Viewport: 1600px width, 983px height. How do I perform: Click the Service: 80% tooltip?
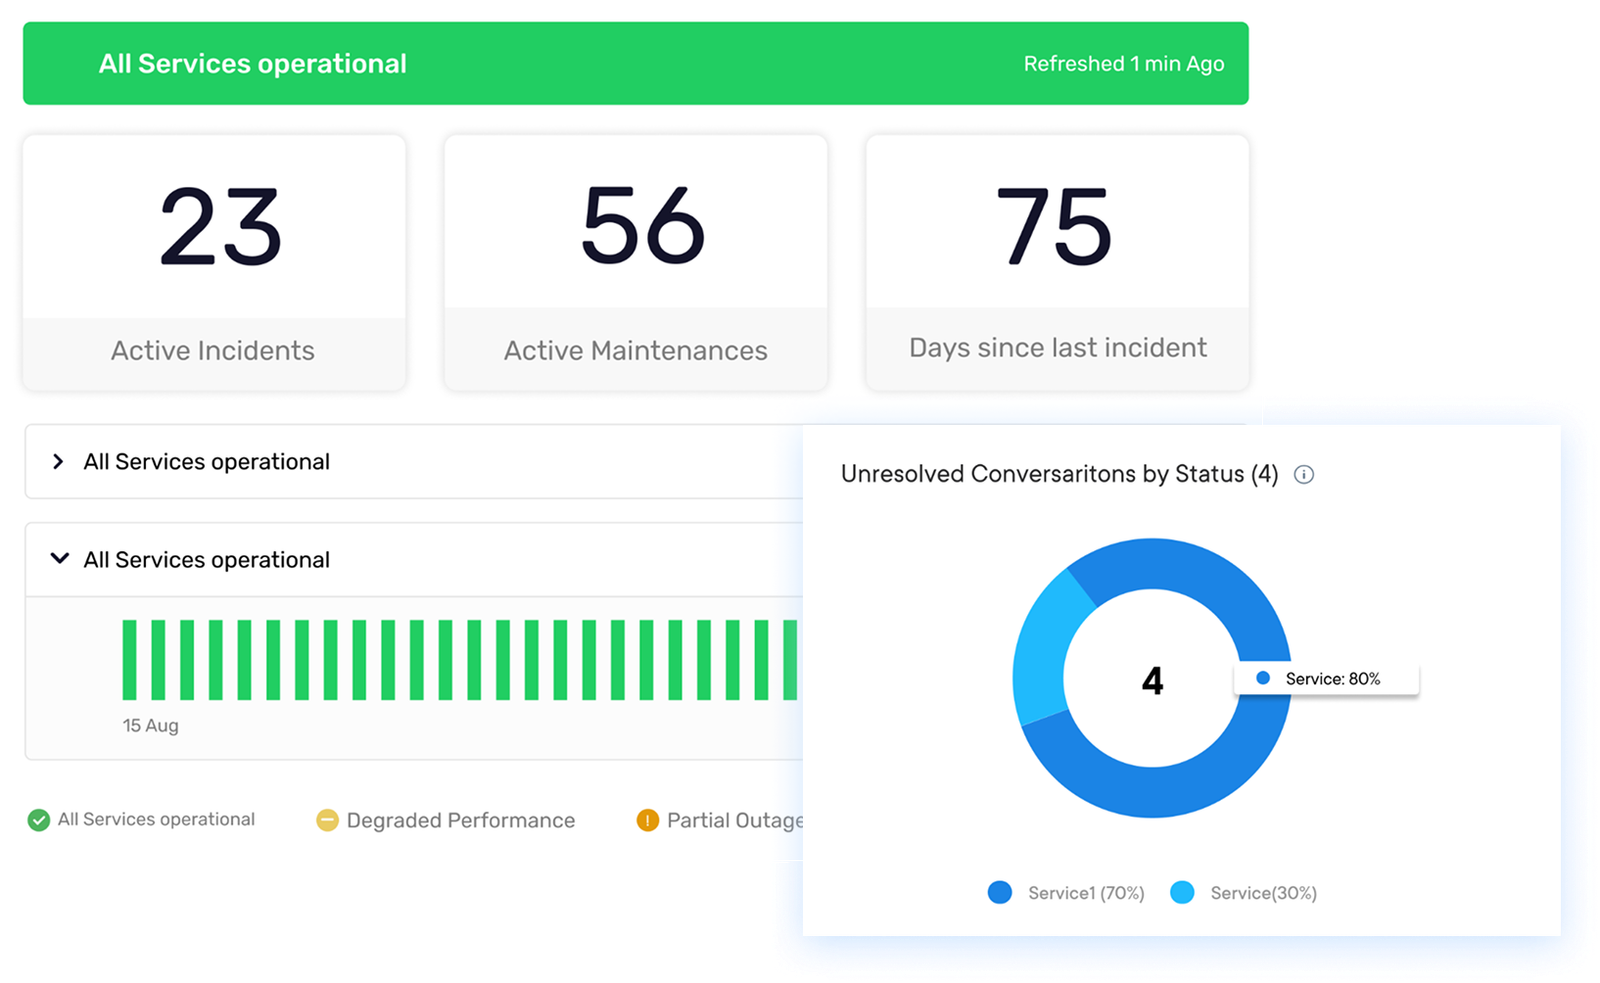pos(1327,678)
